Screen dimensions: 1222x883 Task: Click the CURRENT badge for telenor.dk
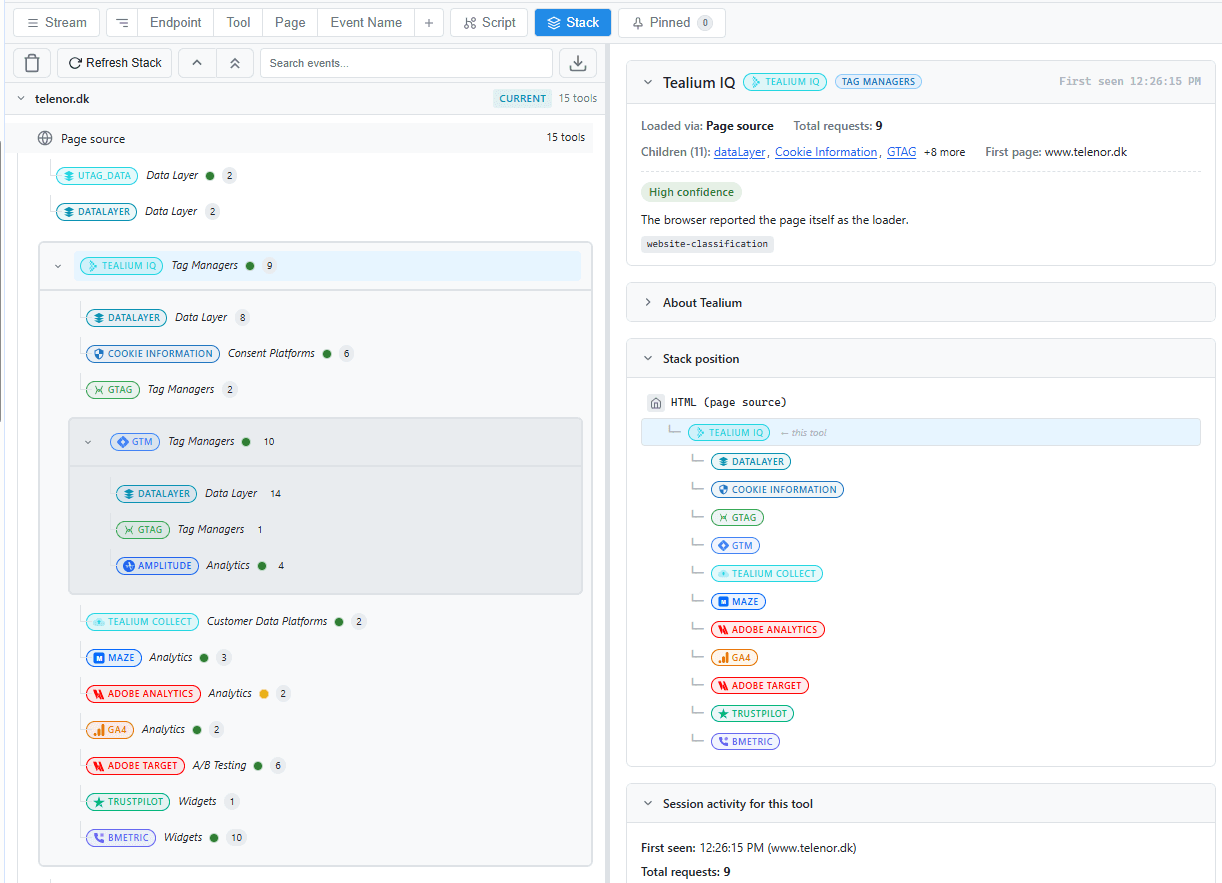click(x=523, y=99)
